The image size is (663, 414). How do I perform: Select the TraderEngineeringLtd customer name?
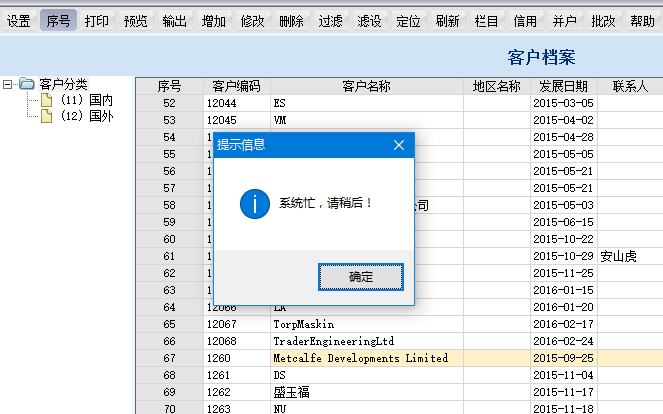[367, 341]
